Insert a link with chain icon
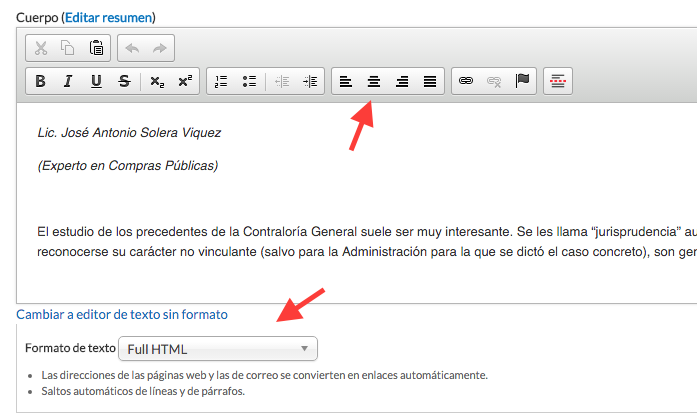 click(465, 82)
